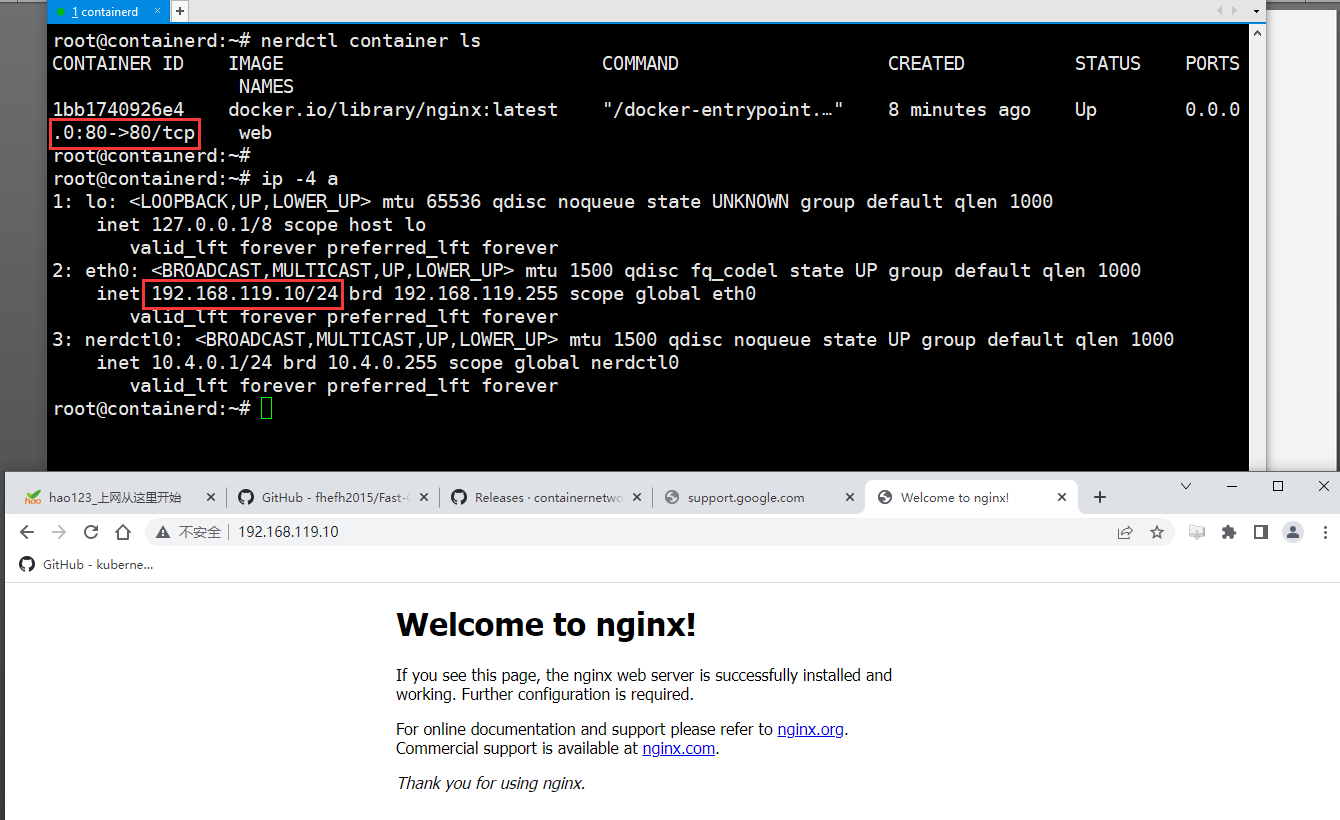
Task: Click terminal prompt cursor on last line
Action: pos(266,409)
